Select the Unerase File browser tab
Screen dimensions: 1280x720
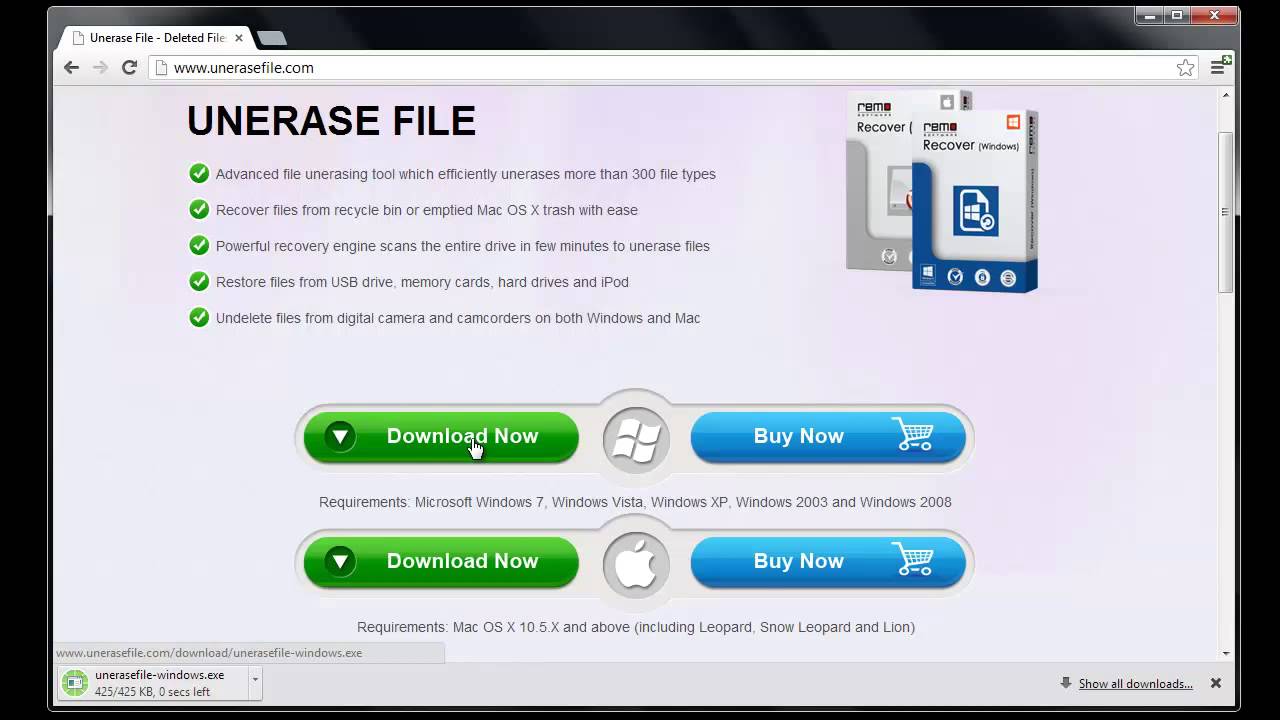tap(155, 38)
